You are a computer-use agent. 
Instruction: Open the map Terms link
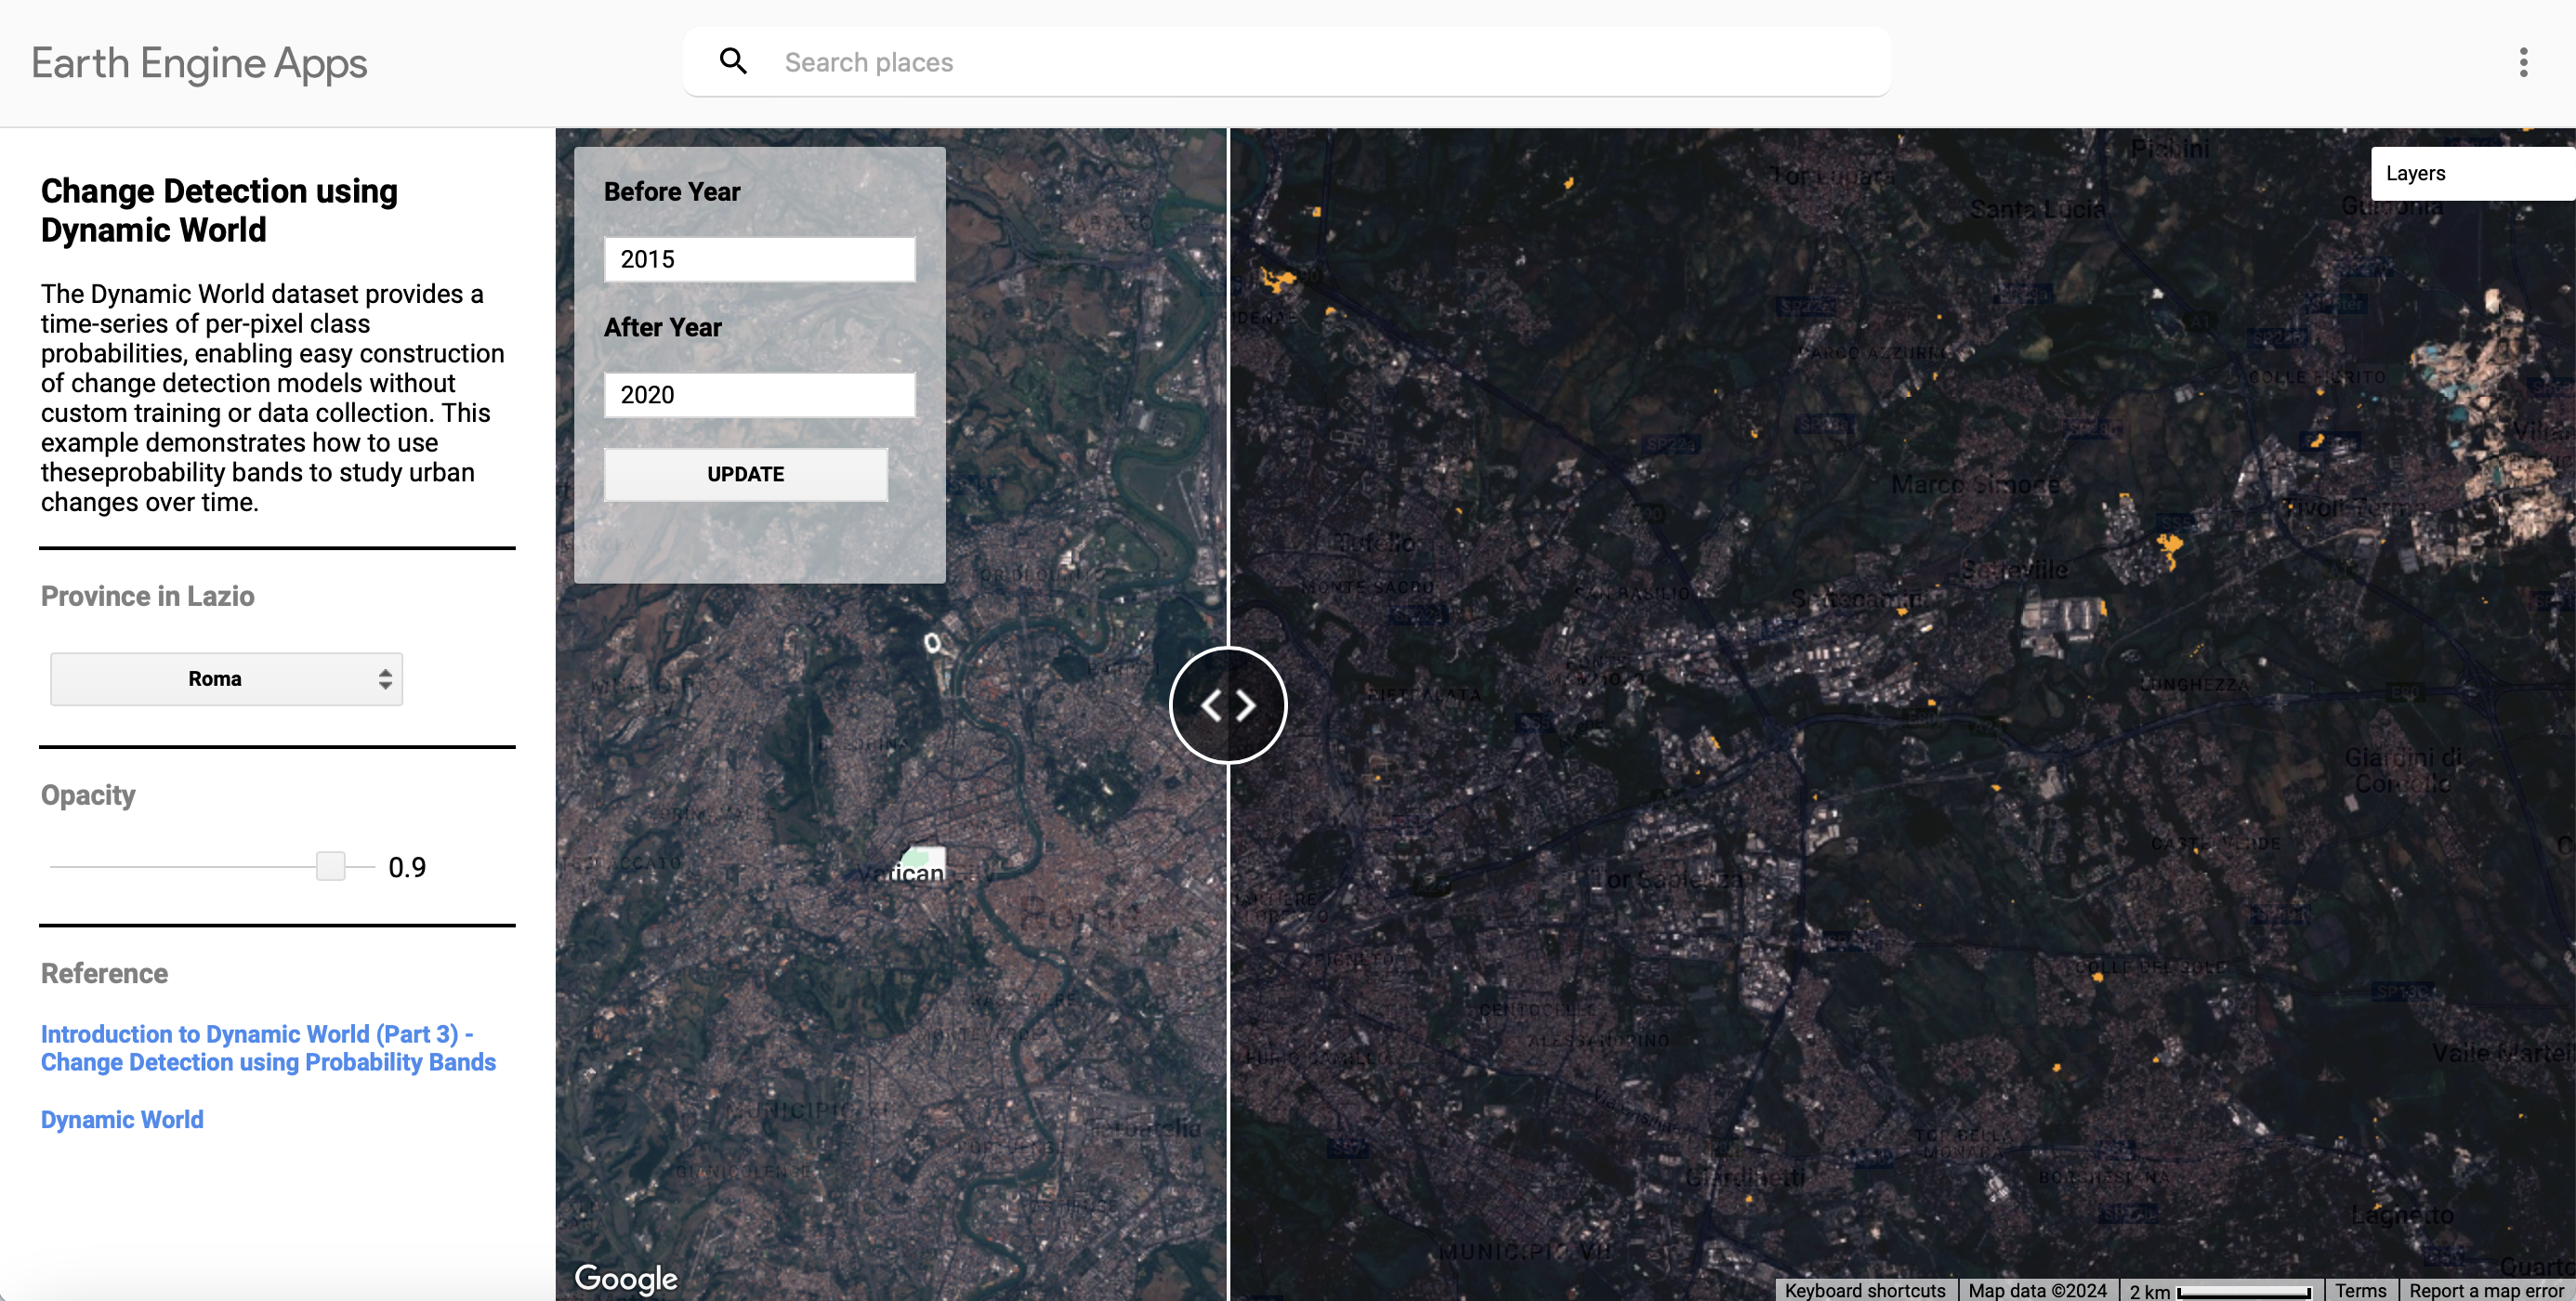pyautogui.click(x=2360, y=1290)
